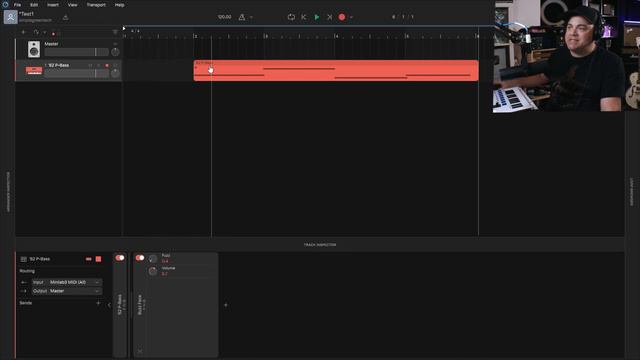Select the red MIDI clip on the timeline
This screenshot has height=360, width=640.
tap(336, 71)
